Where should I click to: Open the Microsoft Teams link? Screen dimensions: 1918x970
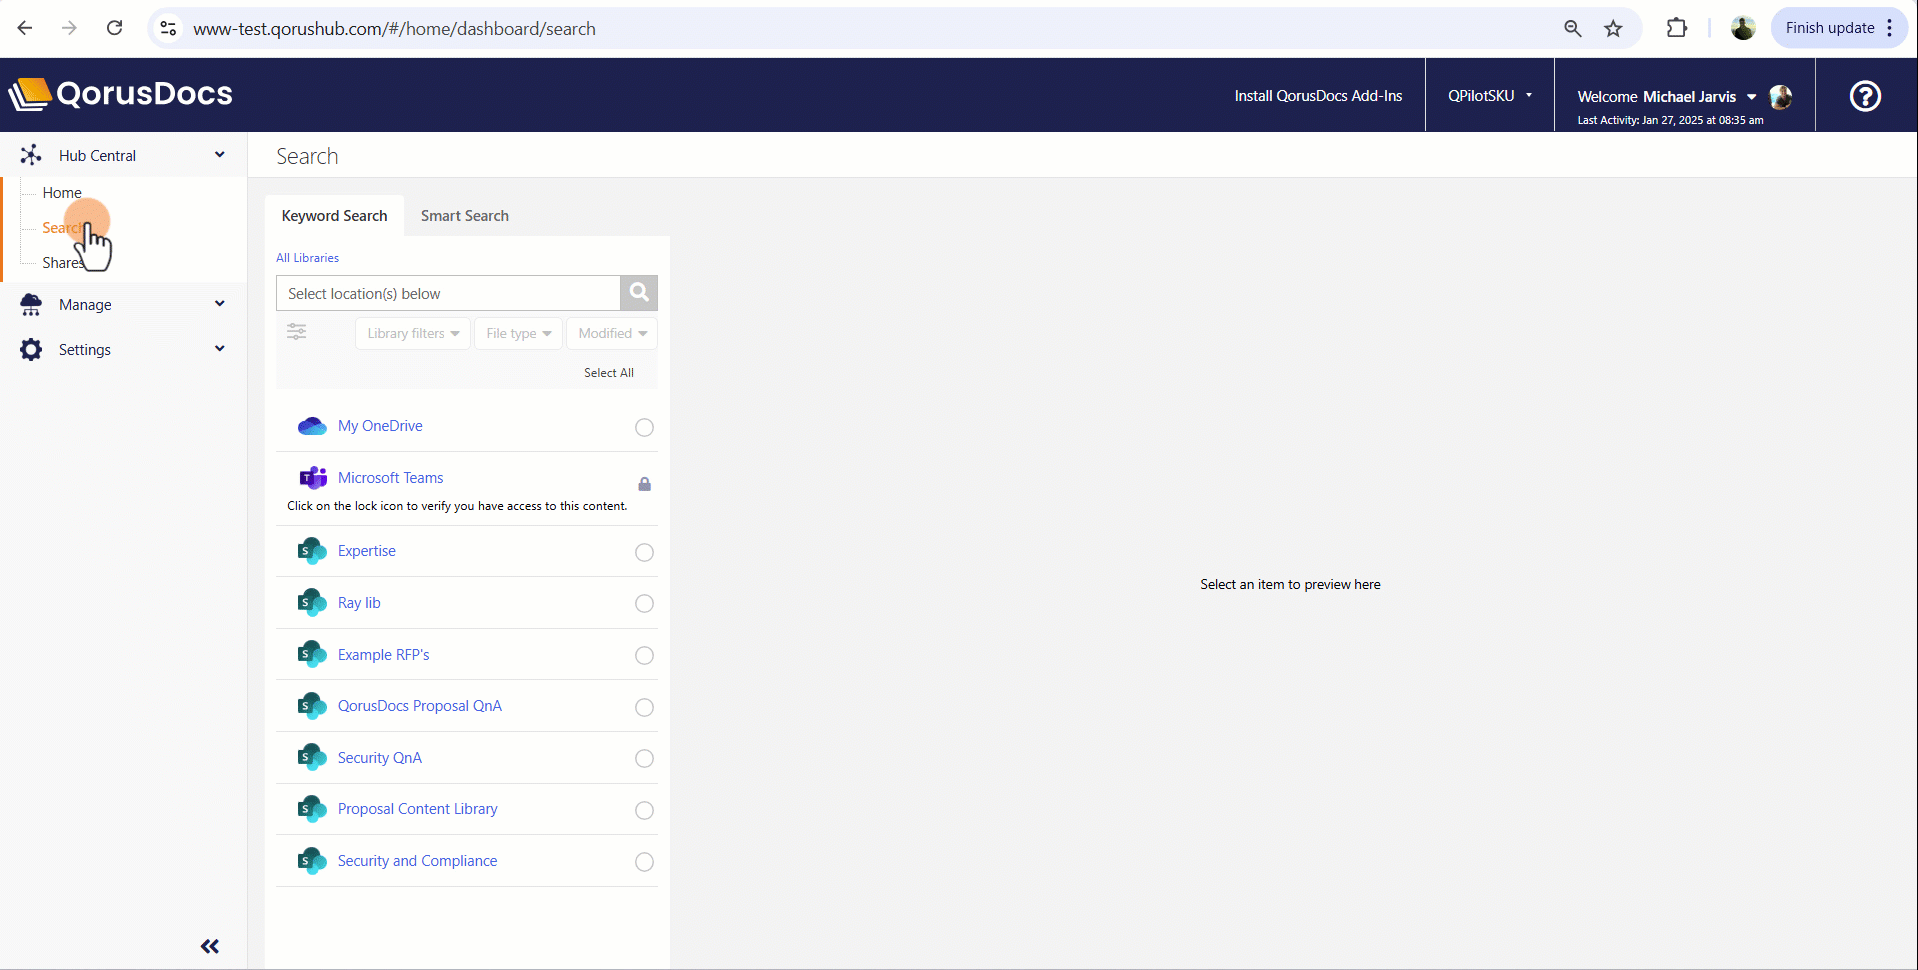click(x=391, y=478)
